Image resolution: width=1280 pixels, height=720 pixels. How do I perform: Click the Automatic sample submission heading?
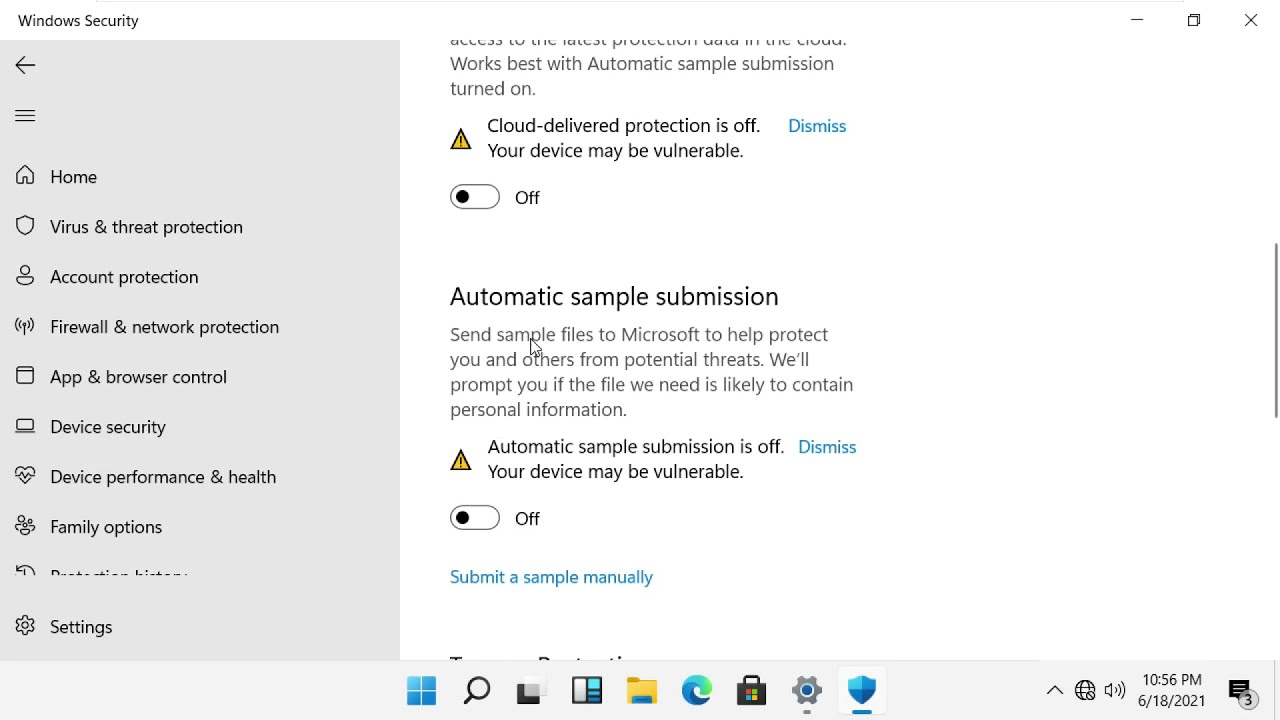click(614, 297)
